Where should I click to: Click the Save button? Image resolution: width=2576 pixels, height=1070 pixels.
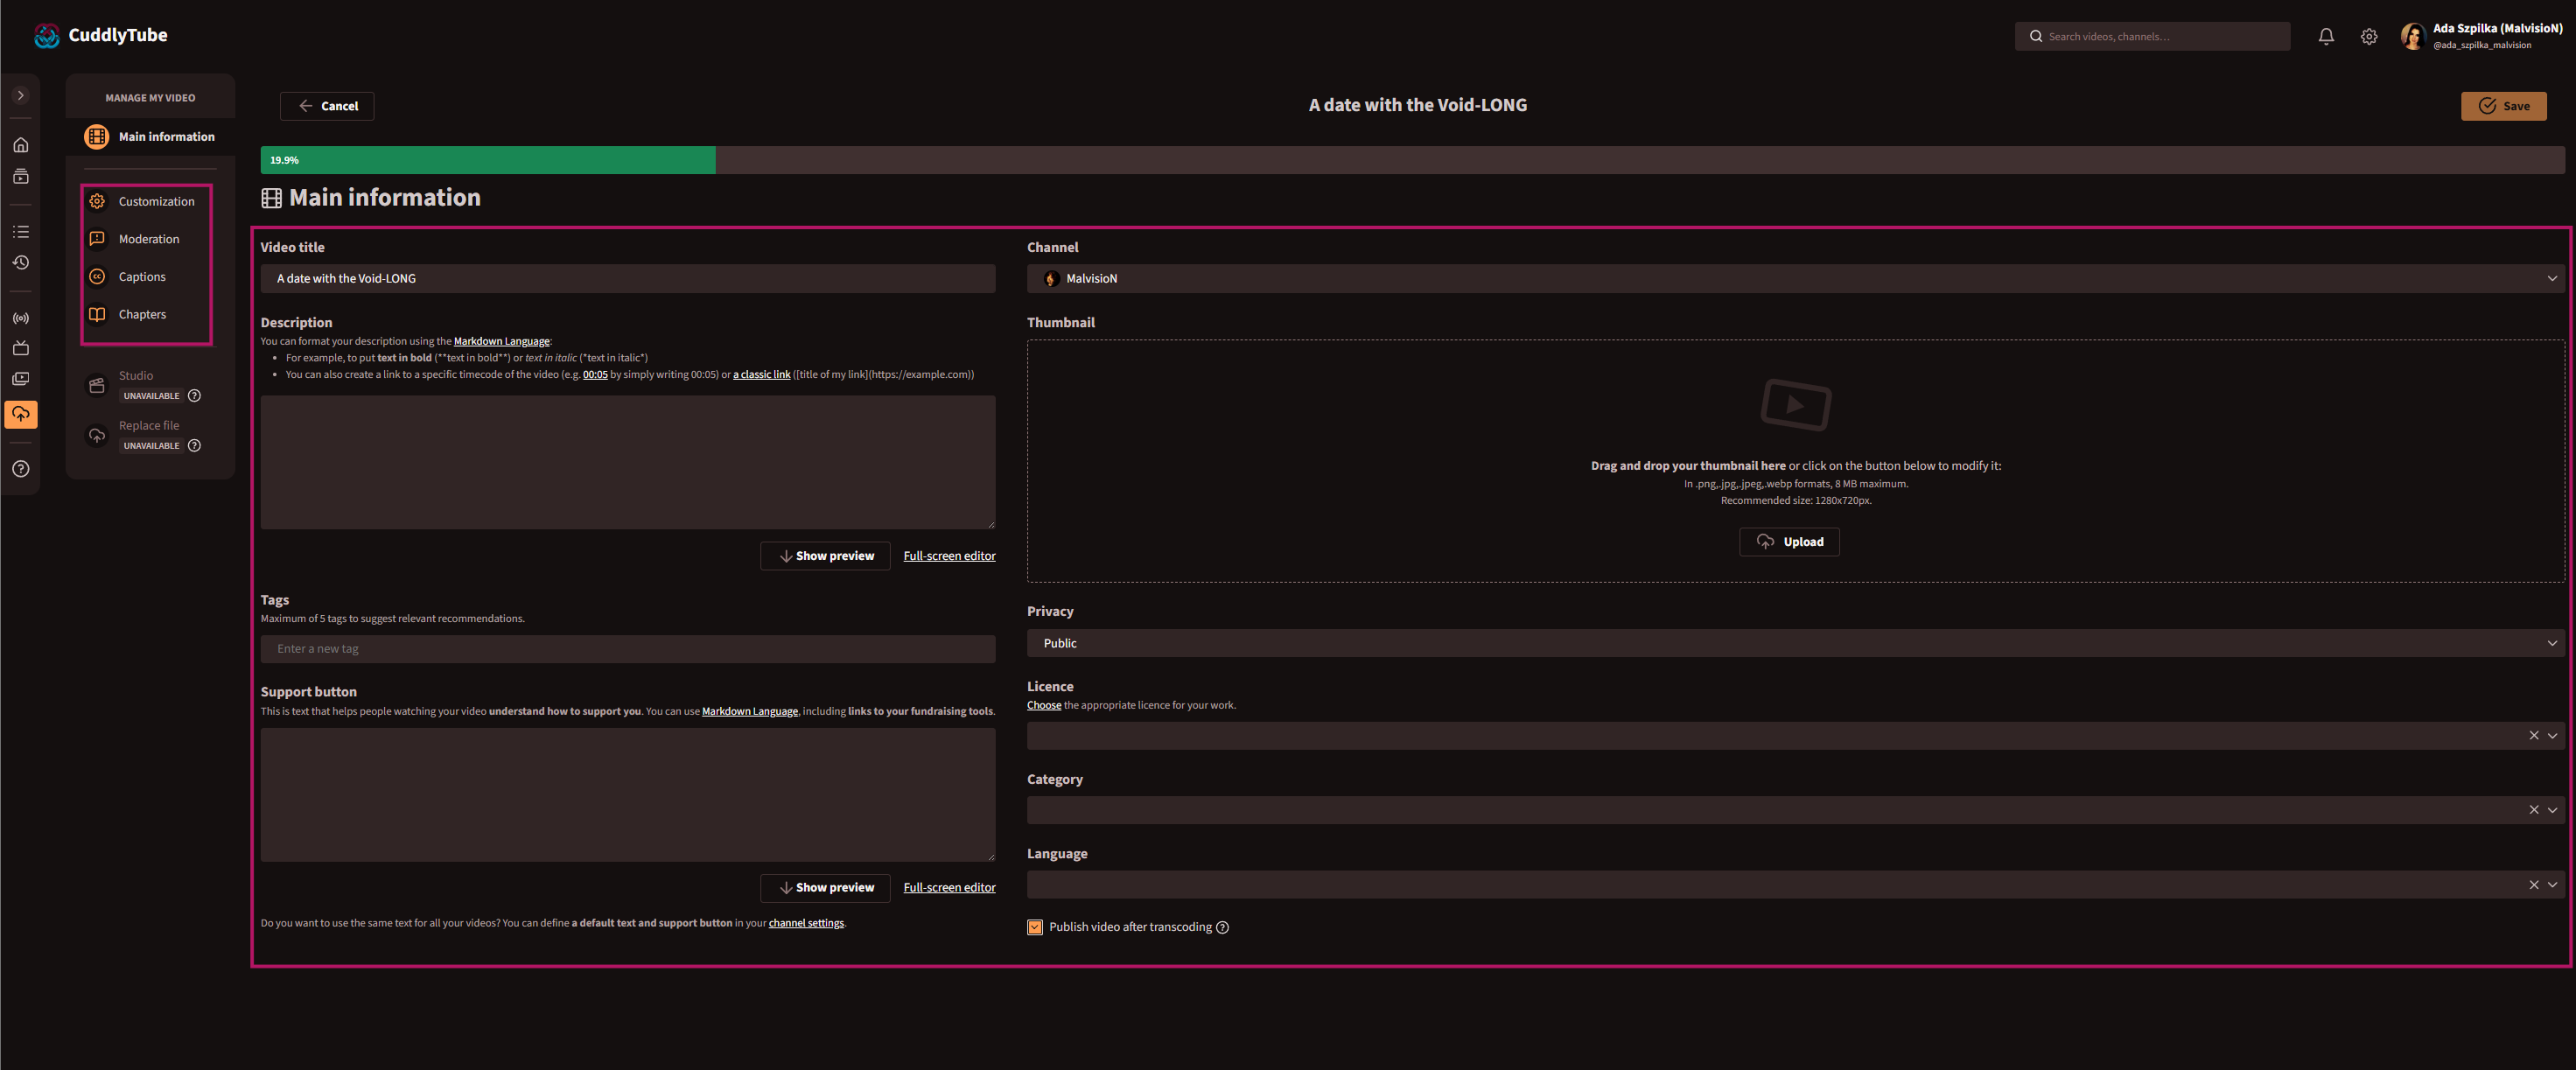[2503, 106]
